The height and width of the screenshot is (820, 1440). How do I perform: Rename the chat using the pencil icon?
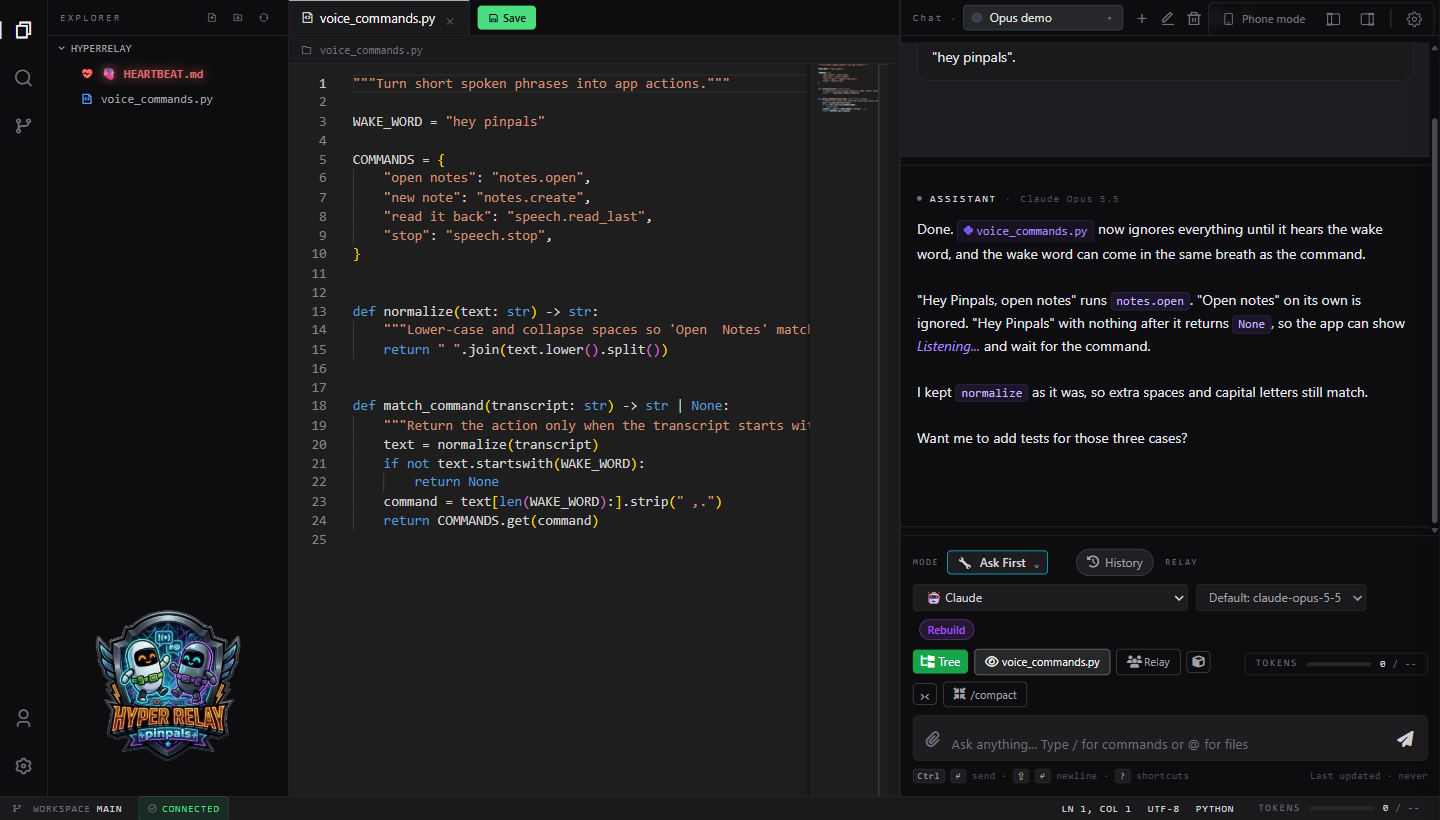pos(1168,18)
